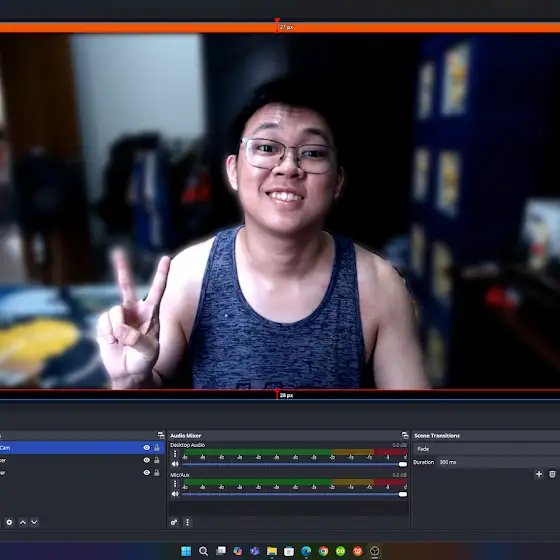Undock the Audio Mixer panel
Image resolution: width=560 pixels, height=560 pixels.
pos(405,435)
